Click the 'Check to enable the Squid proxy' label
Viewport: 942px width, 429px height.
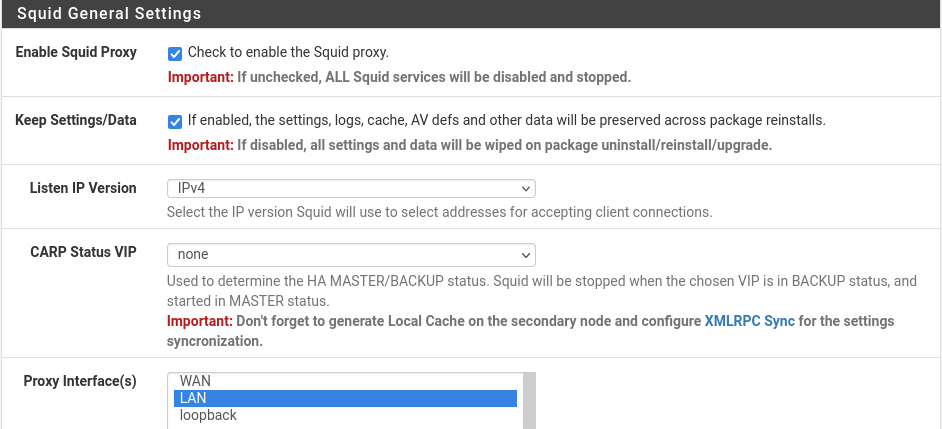(288, 52)
